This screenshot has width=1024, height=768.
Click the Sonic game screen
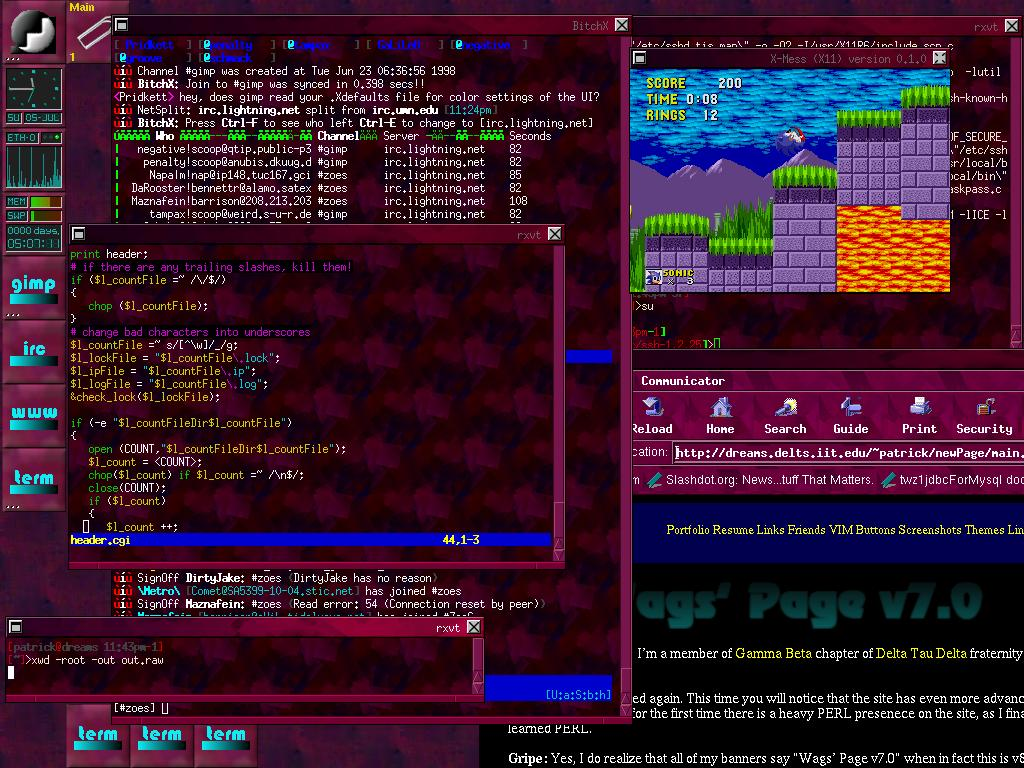[x=790, y=180]
